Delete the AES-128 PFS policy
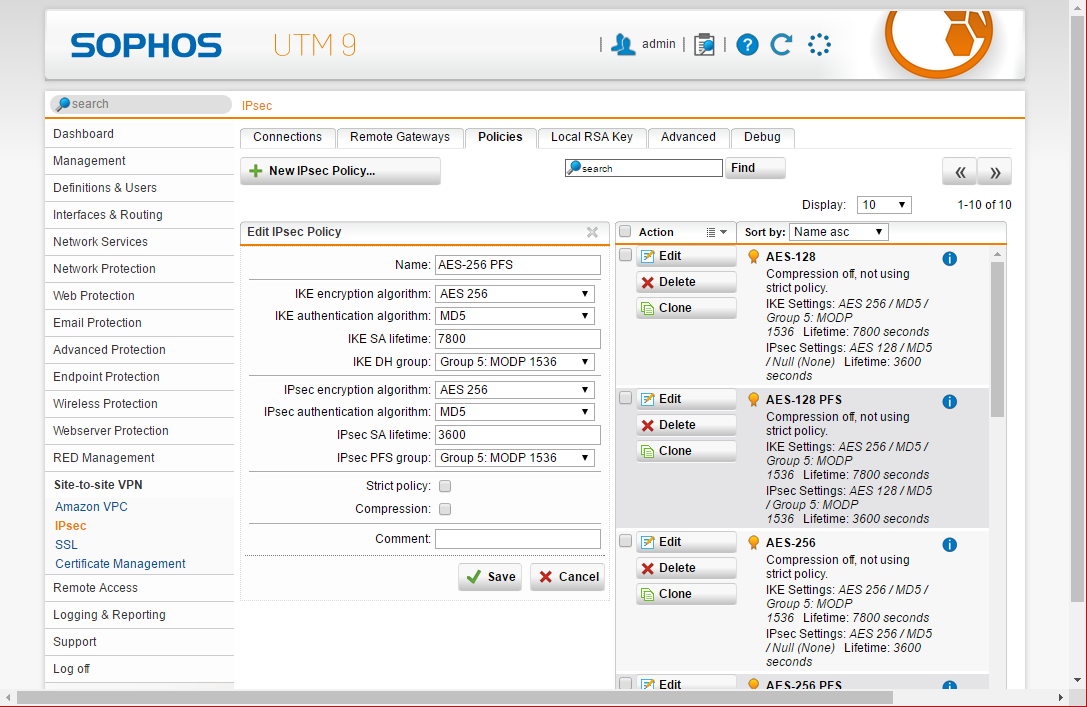 click(x=686, y=425)
